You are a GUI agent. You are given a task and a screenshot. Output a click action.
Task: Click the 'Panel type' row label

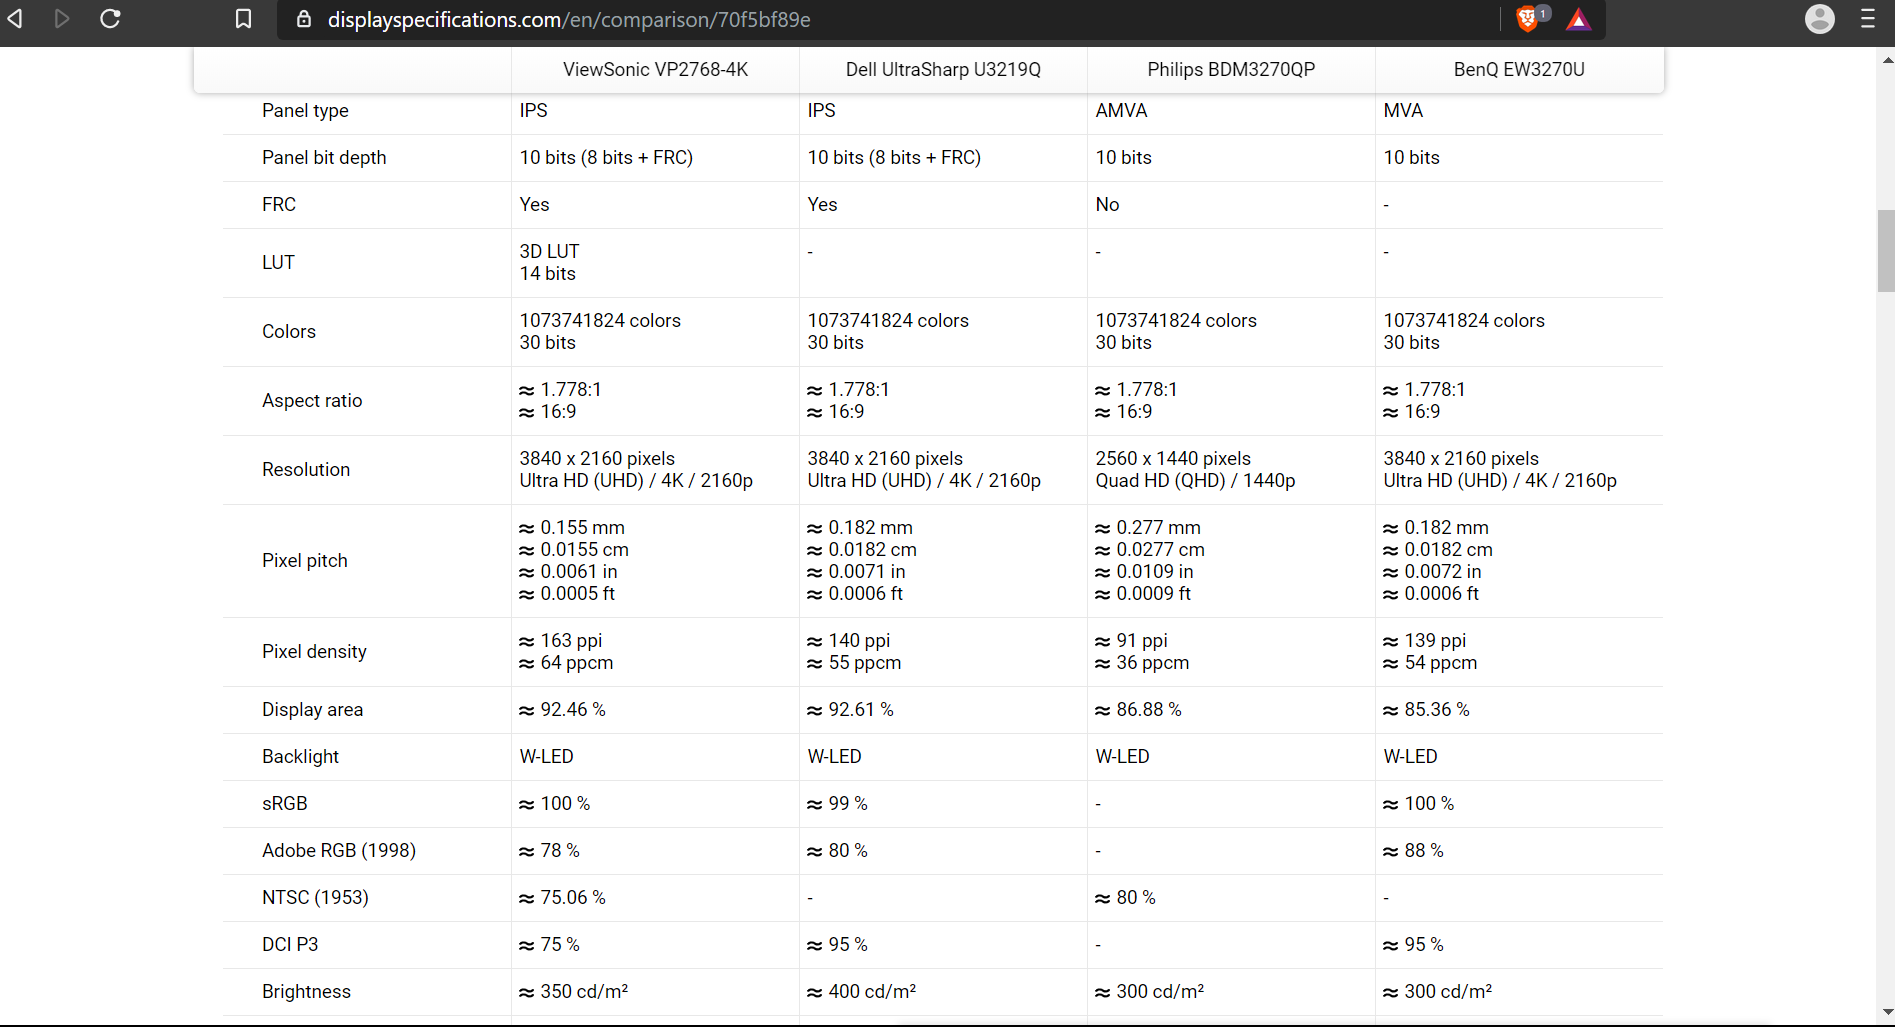tap(305, 111)
